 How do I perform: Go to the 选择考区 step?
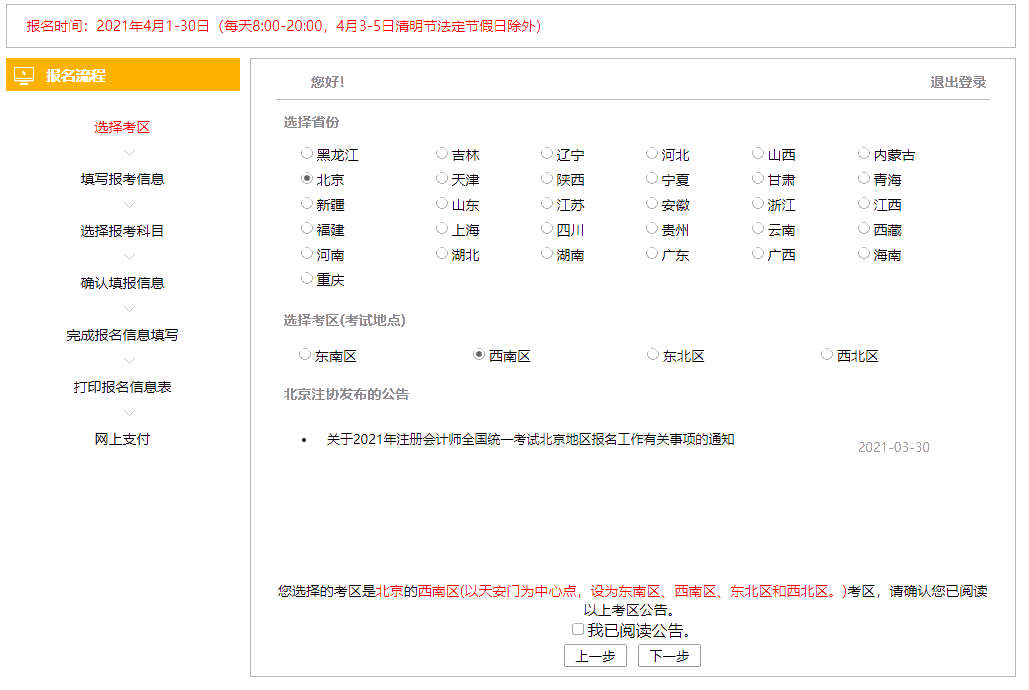coord(122,127)
